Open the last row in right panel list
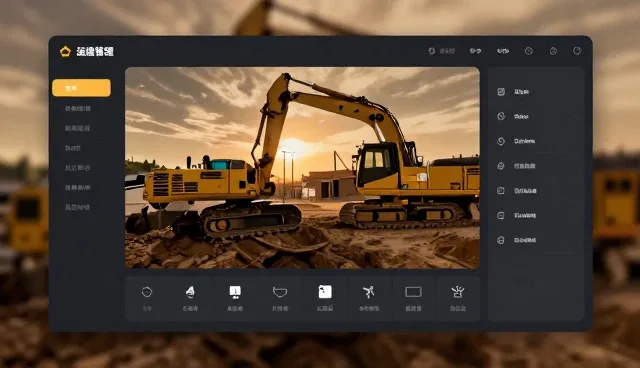The height and width of the screenshot is (368, 640). coord(536,240)
